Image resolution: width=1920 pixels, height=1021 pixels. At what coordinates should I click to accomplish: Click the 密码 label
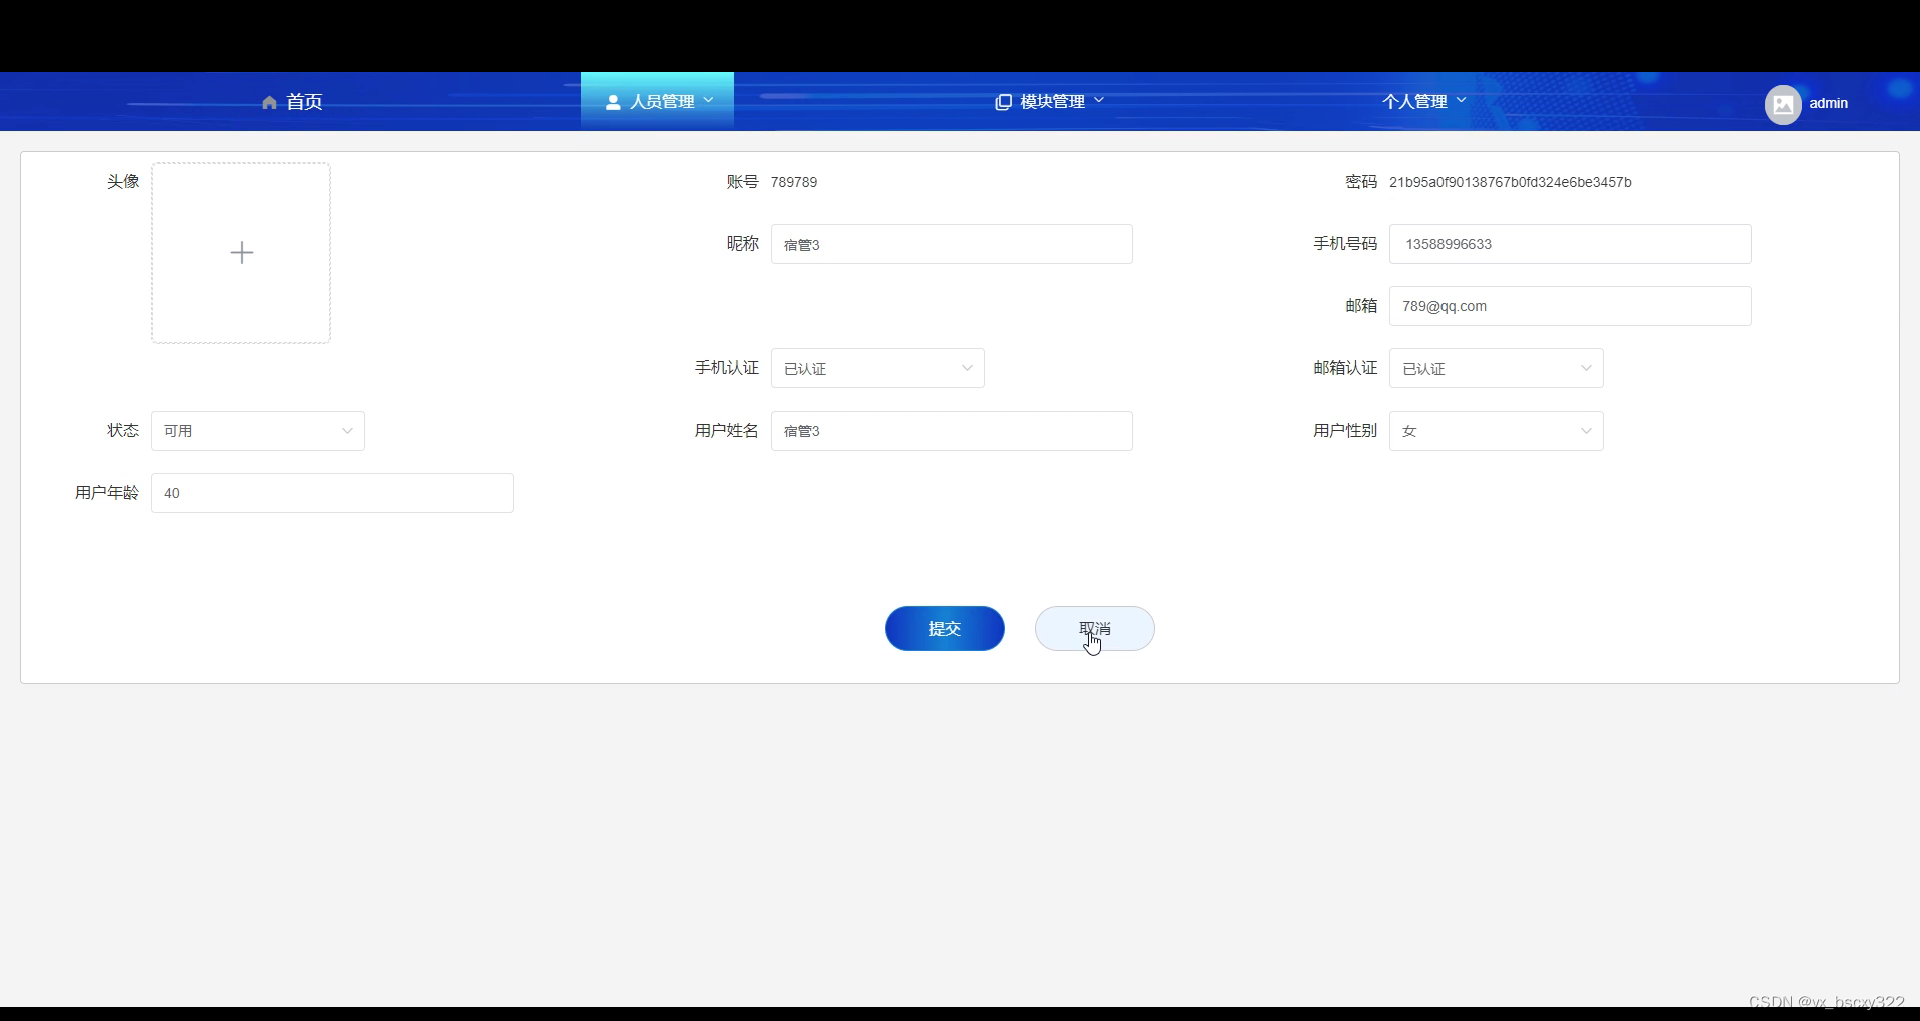(x=1361, y=181)
